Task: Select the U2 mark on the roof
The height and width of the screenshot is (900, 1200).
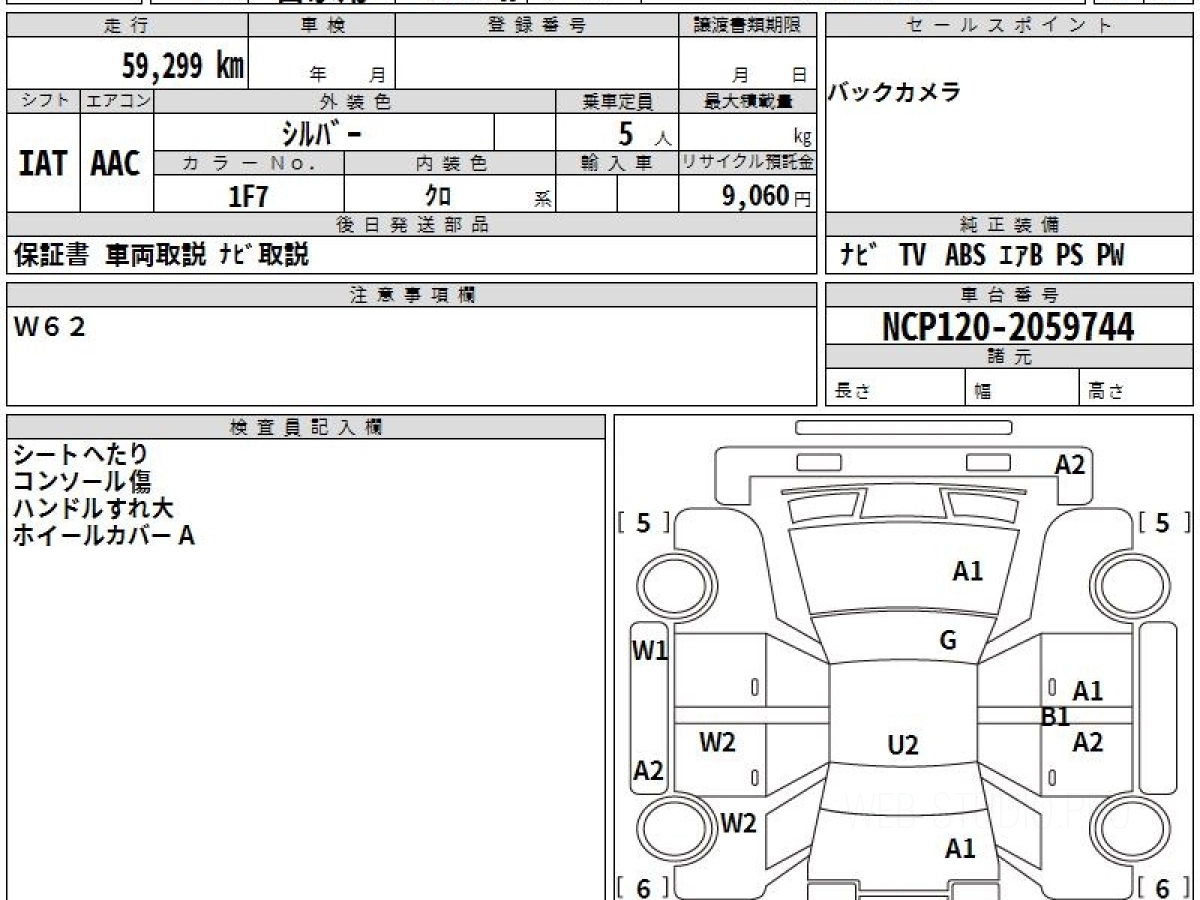Action: (903, 745)
